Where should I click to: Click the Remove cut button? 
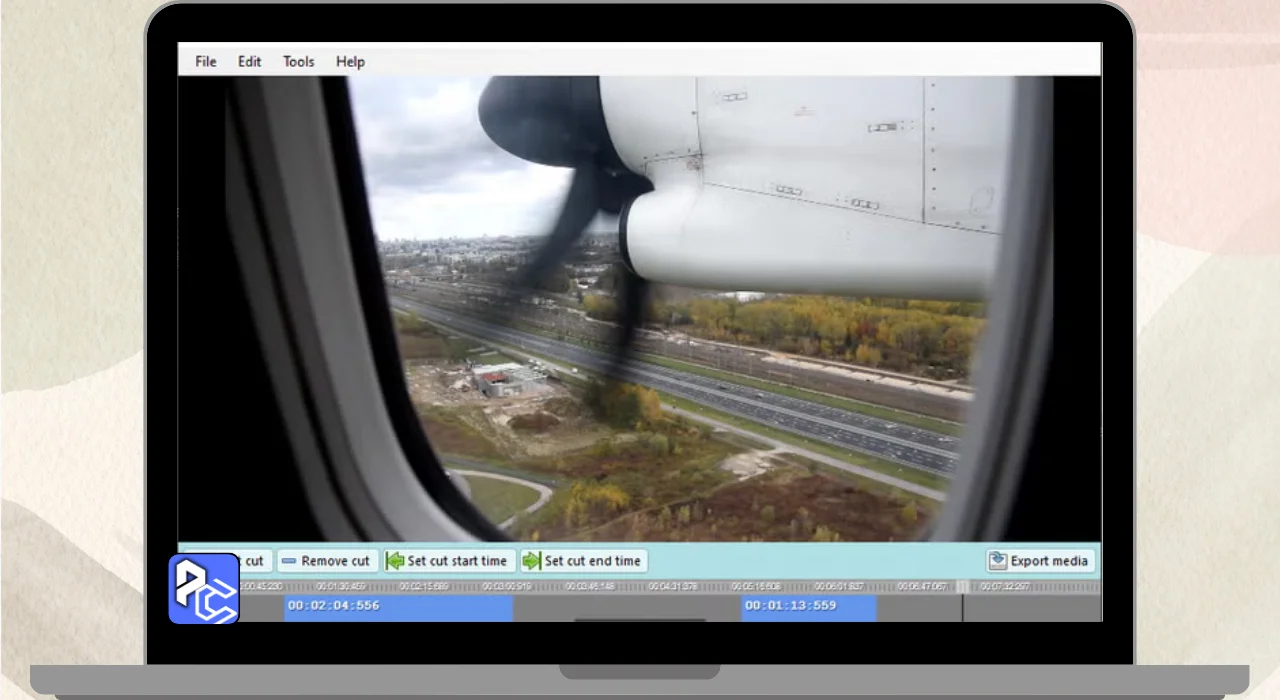(326, 561)
